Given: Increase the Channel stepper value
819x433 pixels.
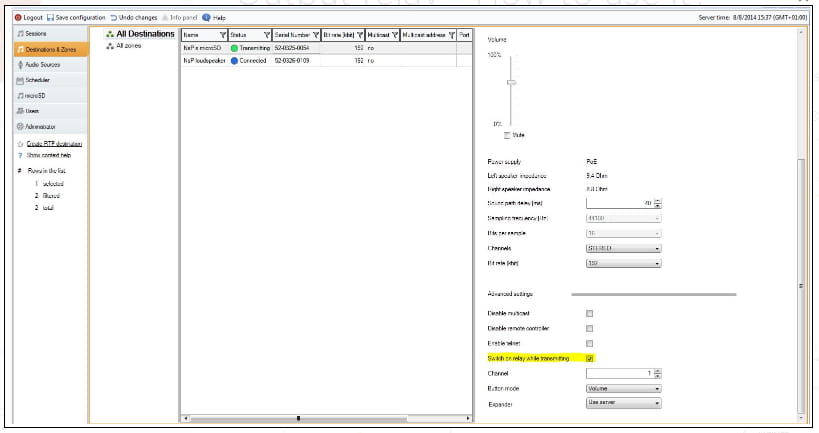Looking at the screenshot, I should click(x=658, y=371).
